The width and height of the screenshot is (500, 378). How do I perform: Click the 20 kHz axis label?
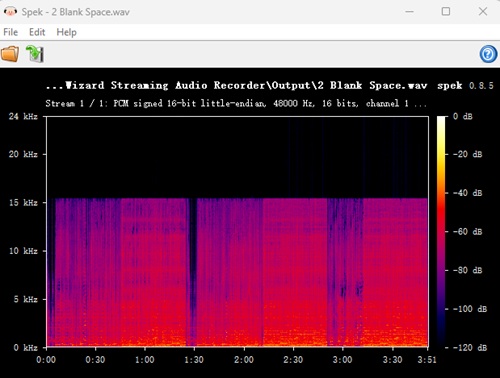click(x=23, y=154)
